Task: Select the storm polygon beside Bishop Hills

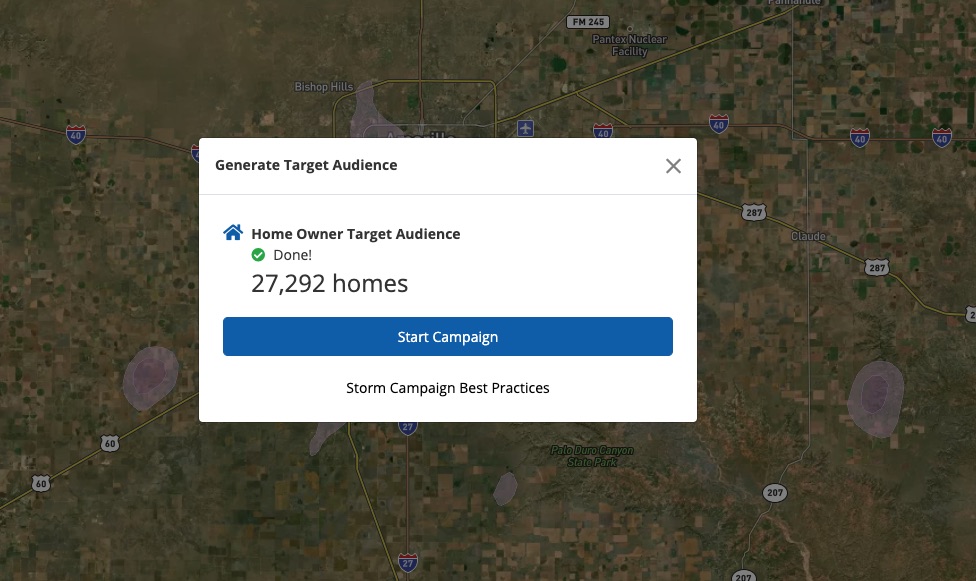Action: (364, 108)
